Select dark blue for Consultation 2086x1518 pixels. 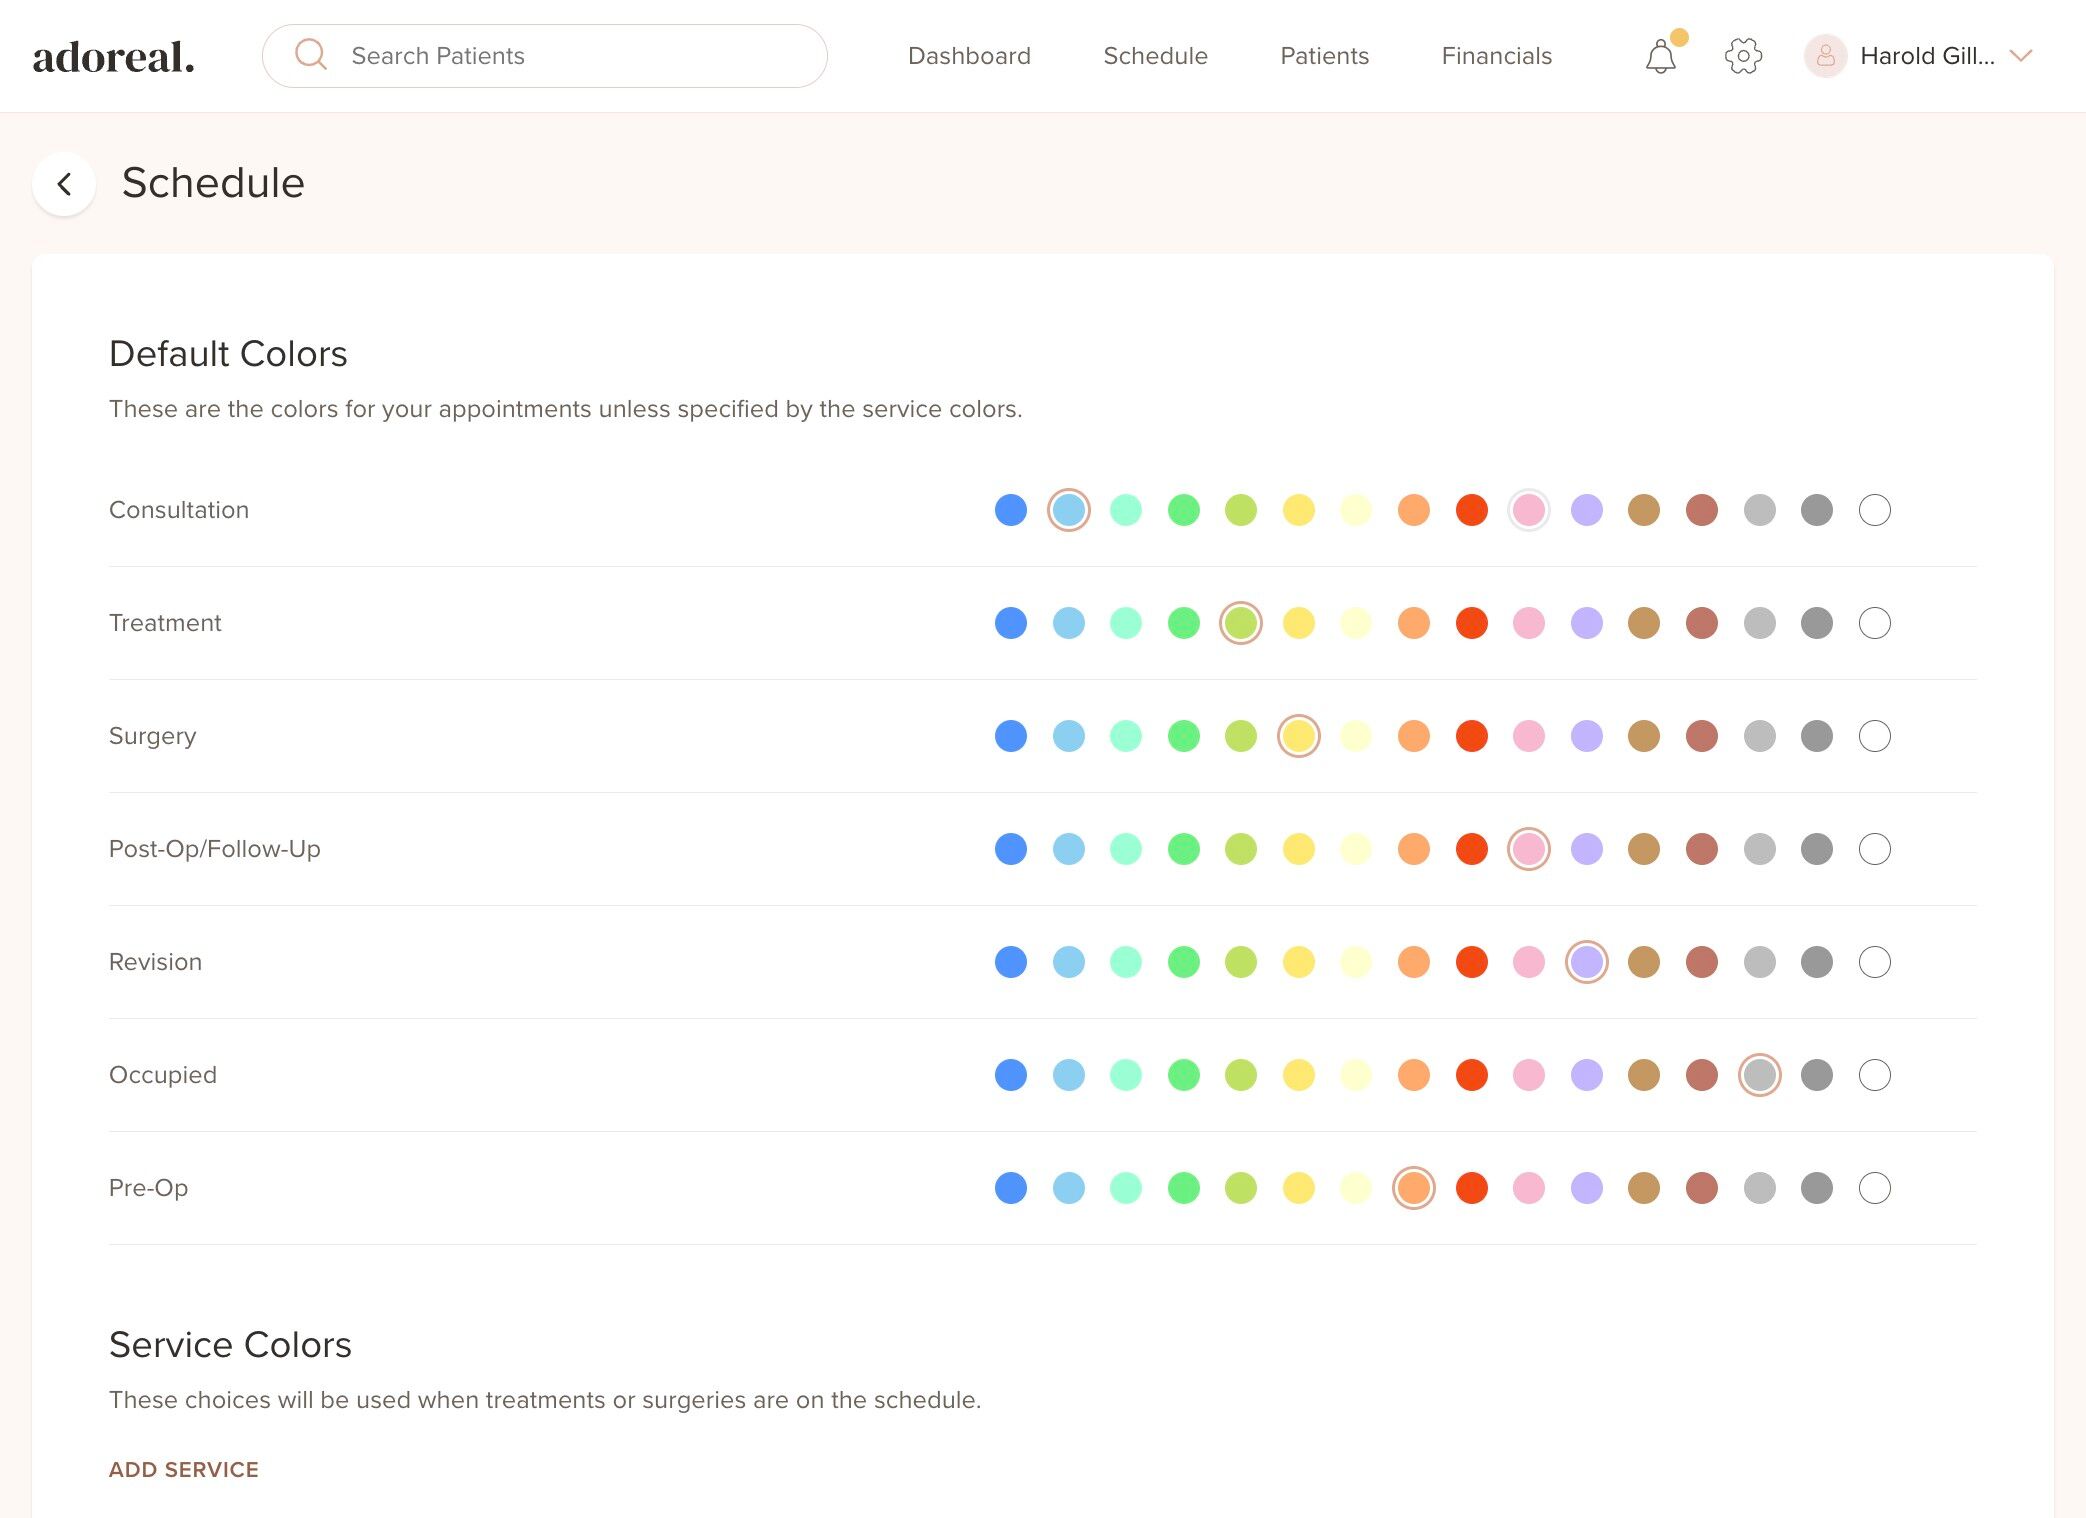click(1011, 510)
